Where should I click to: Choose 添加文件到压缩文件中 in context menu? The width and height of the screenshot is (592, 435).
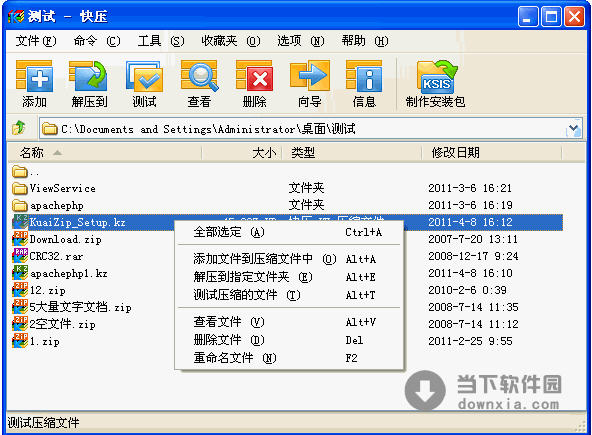tap(289, 259)
